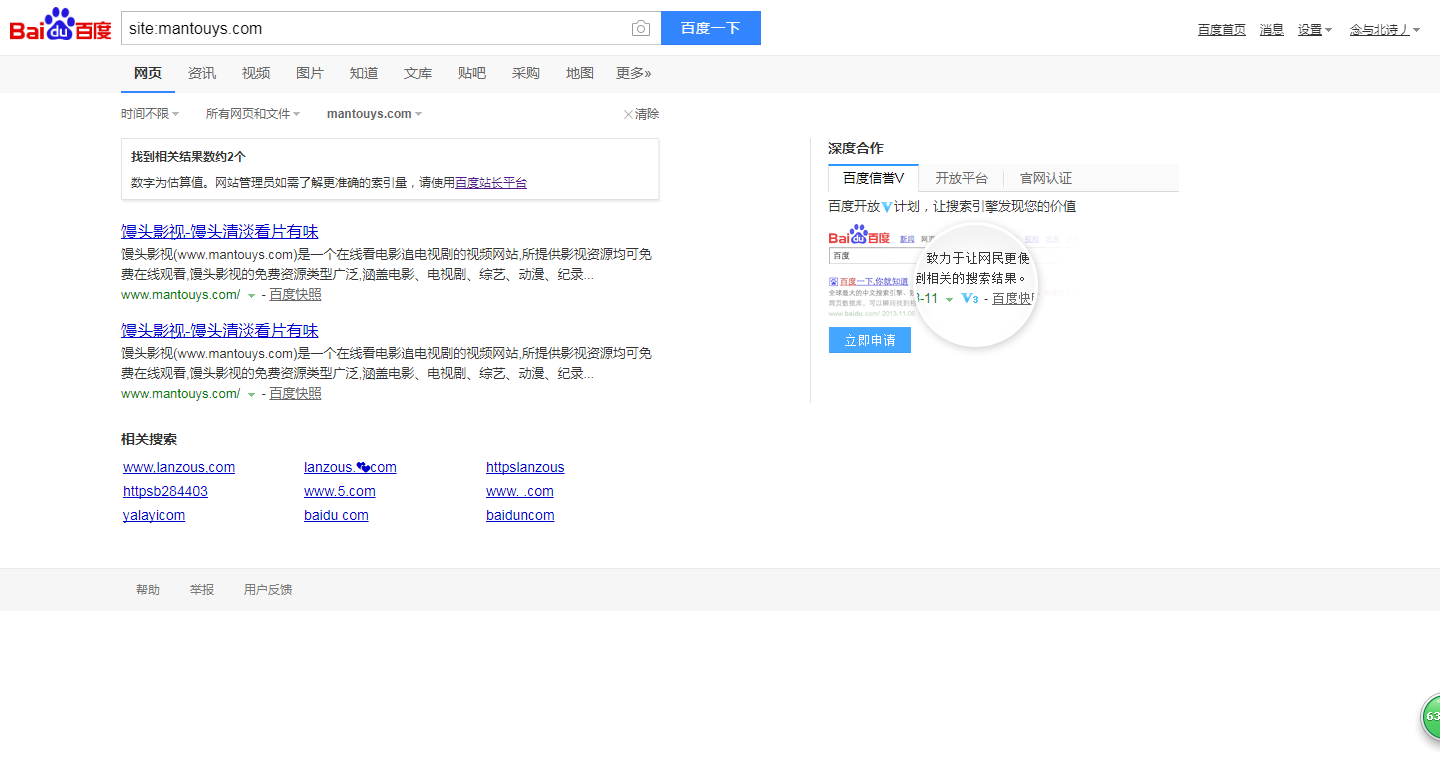
Task: Click the green circular badge at screen edge
Action: pyautogui.click(x=1431, y=717)
